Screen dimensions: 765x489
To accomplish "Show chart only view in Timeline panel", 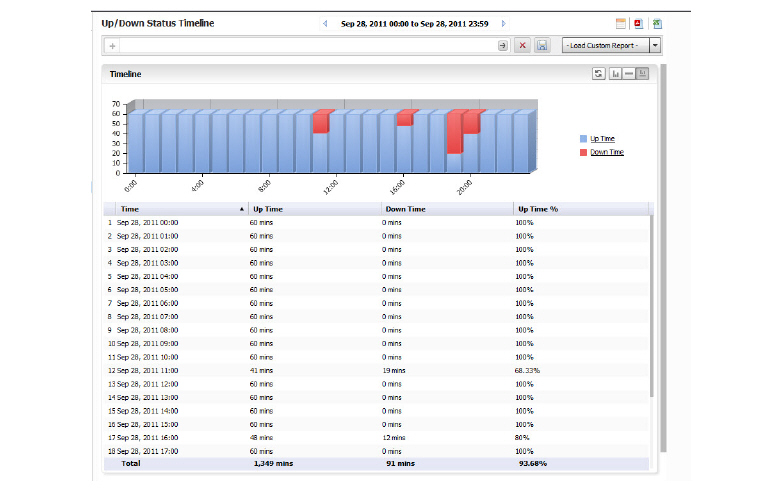I will click(x=615, y=74).
